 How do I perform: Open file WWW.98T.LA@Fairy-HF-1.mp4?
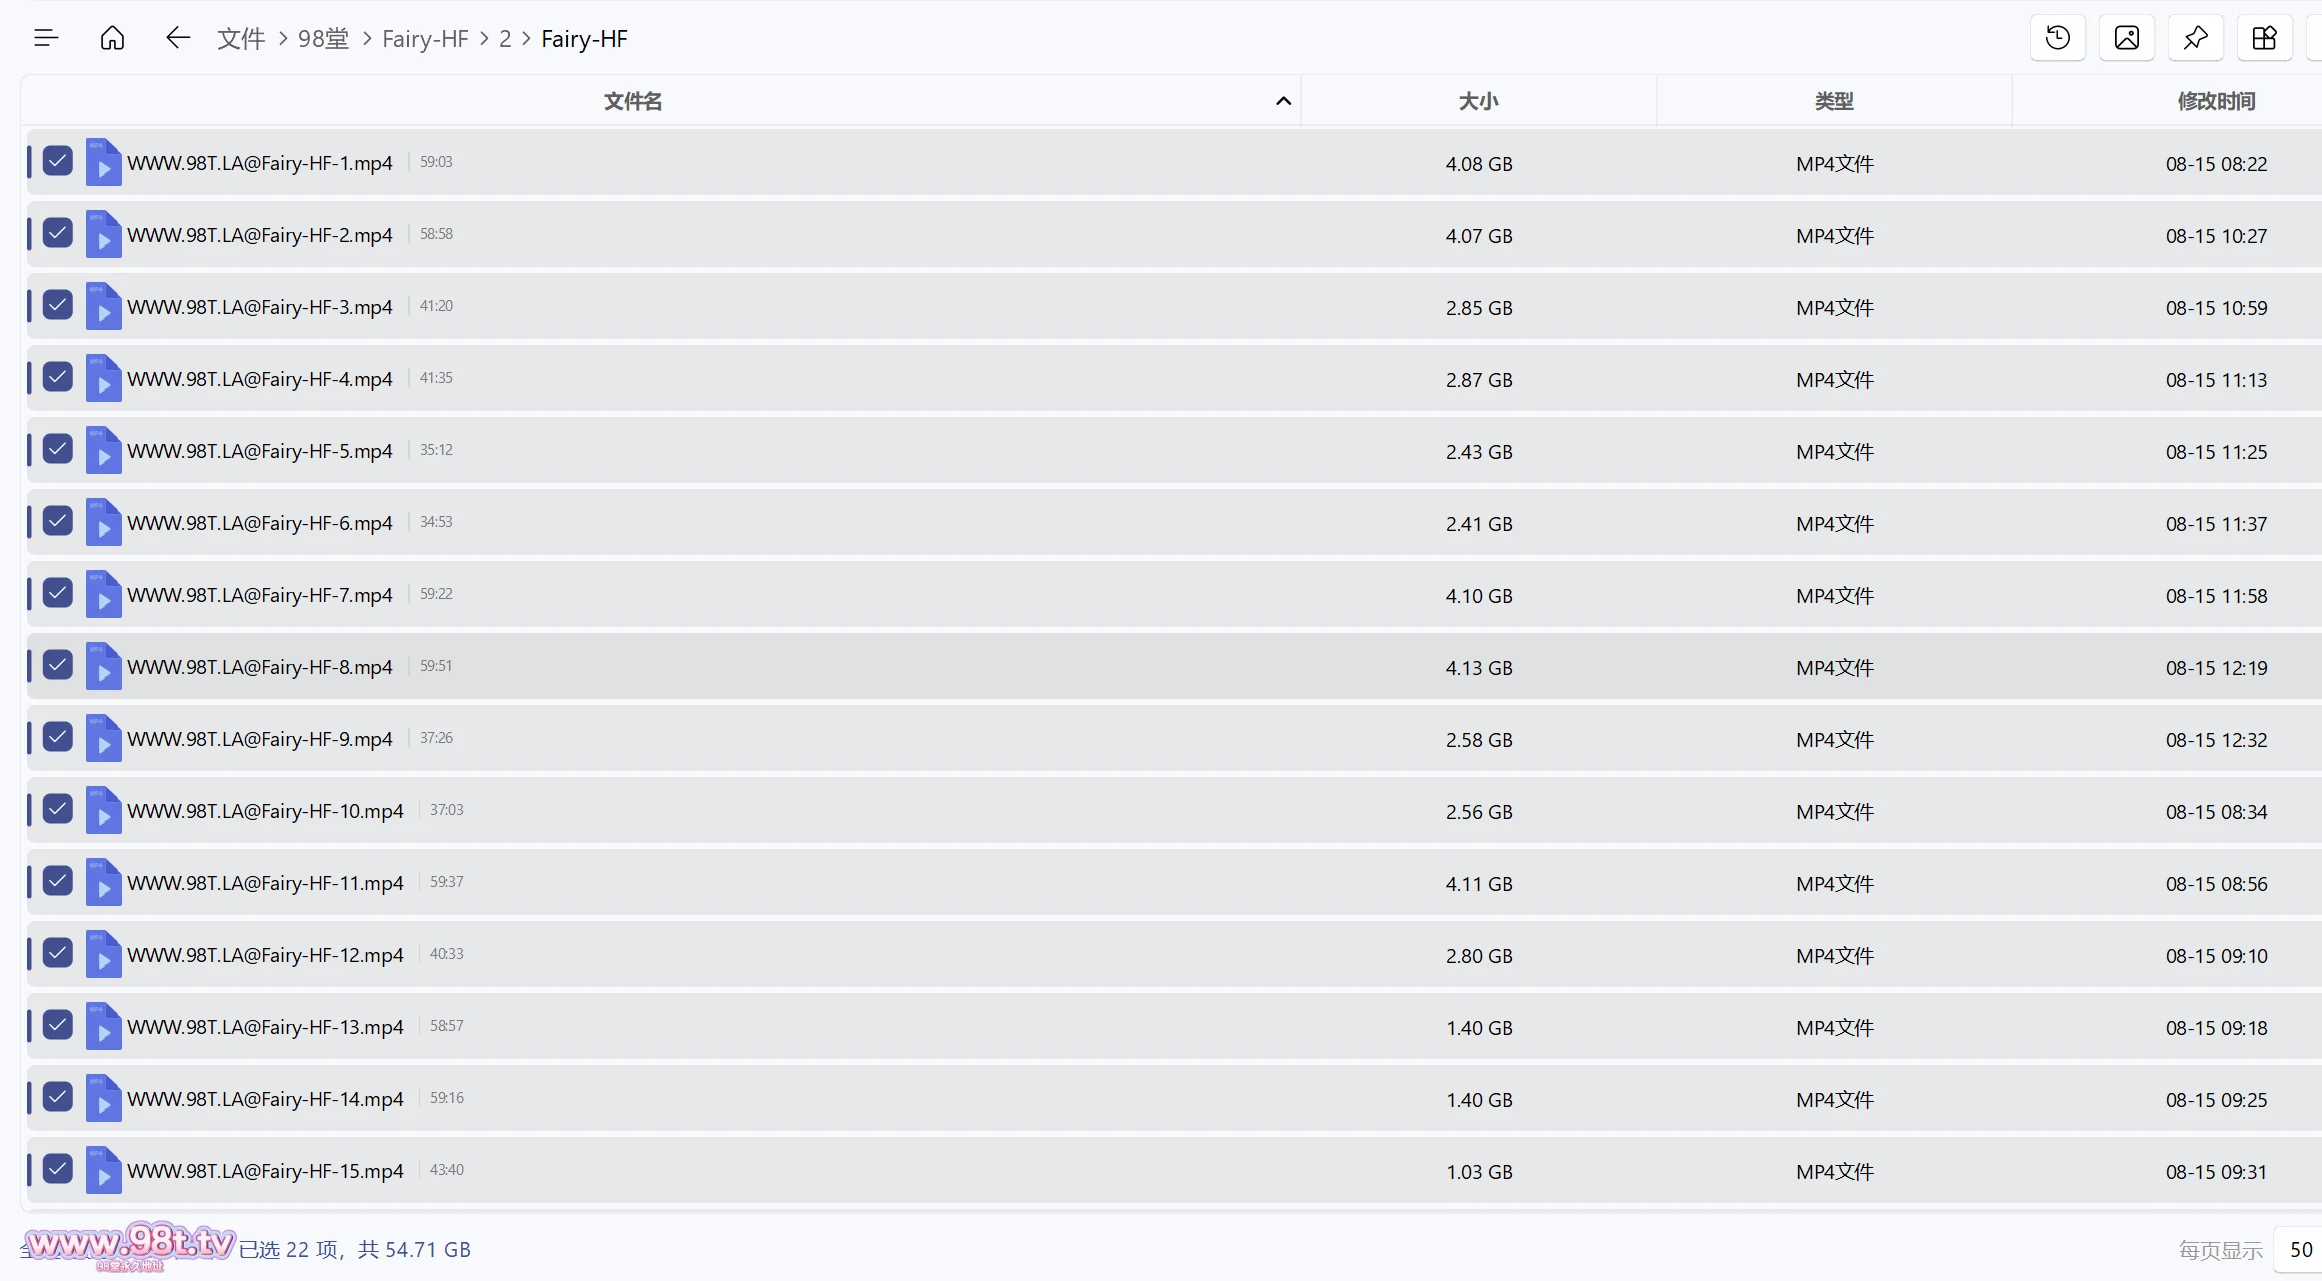point(260,163)
